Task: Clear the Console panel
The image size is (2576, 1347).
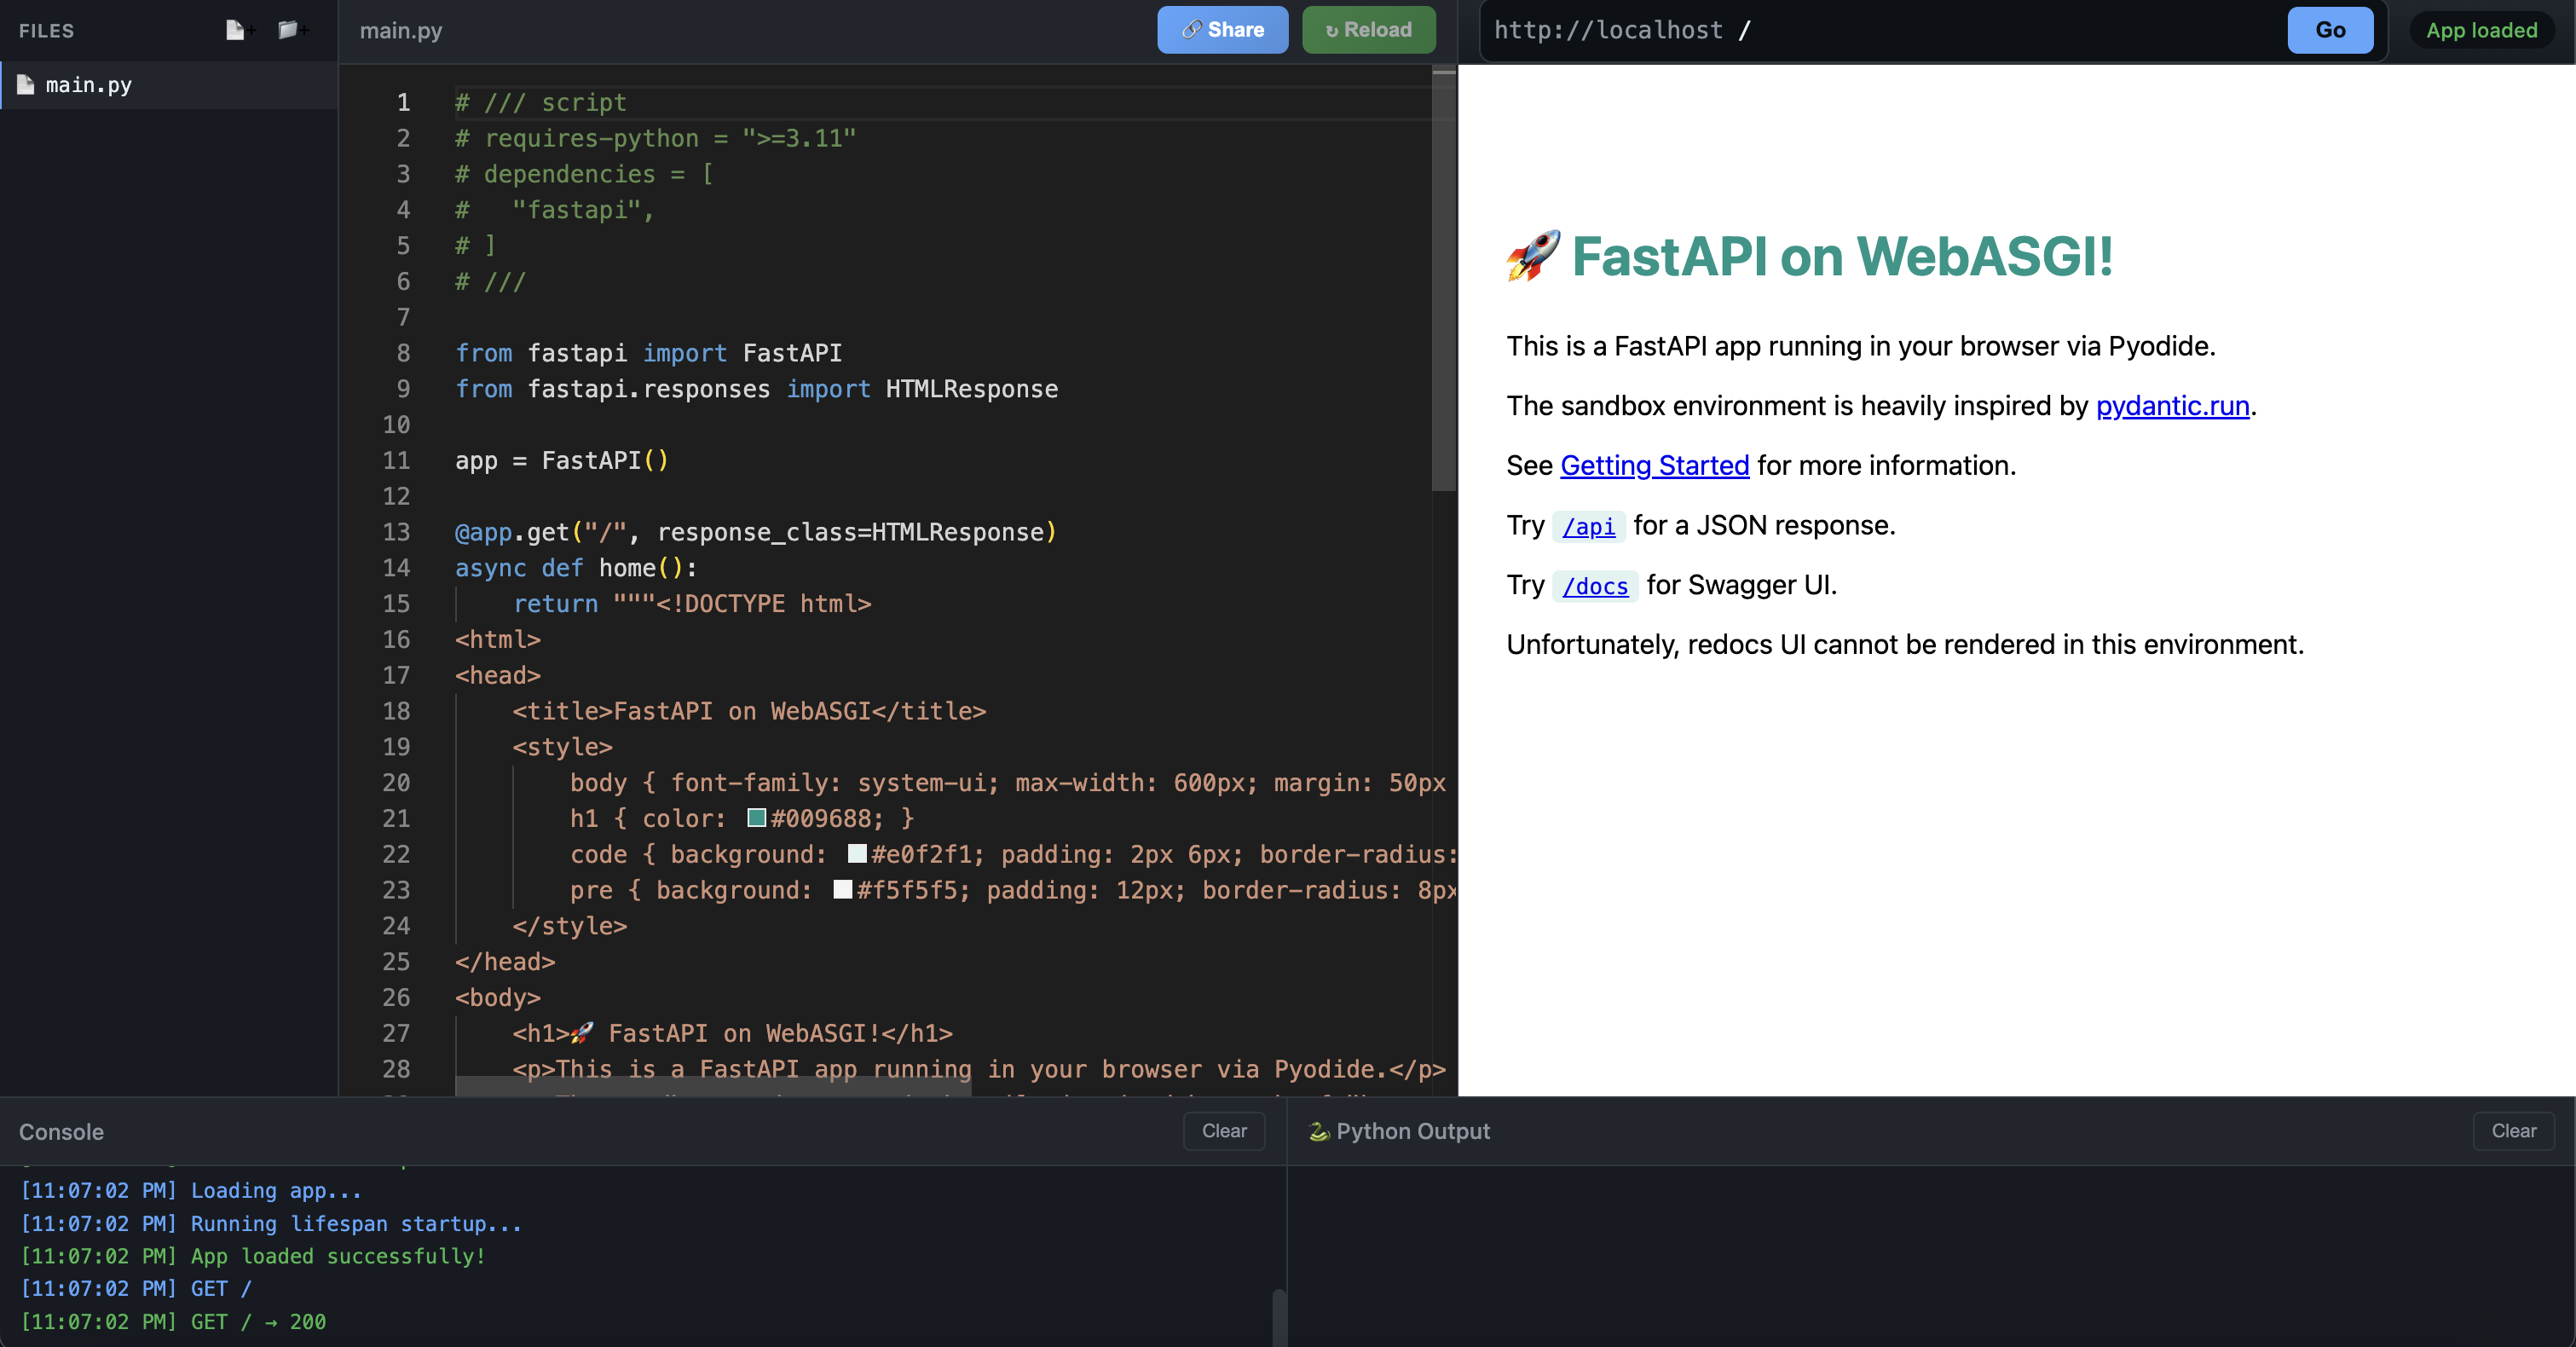Action: click(1223, 1131)
